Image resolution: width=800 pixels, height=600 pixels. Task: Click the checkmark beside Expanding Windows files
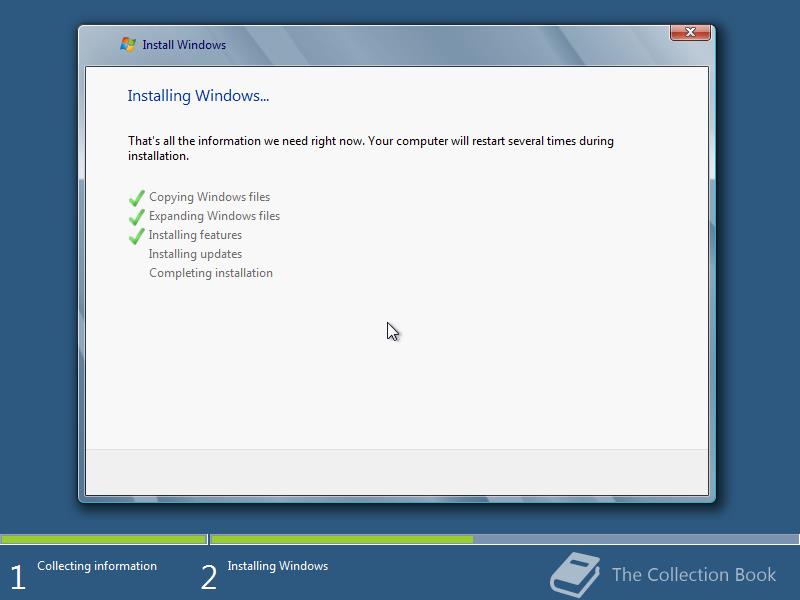(136, 217)
